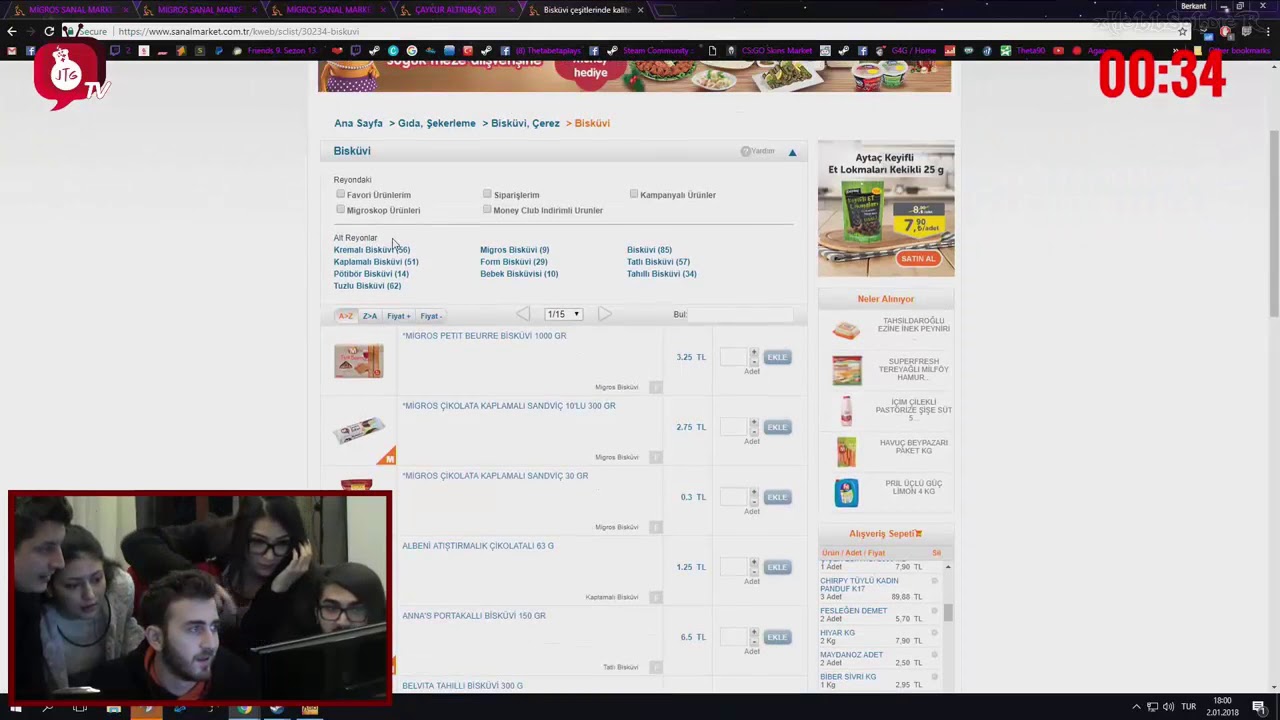Open Form Bisküvi (29) subcategory
This screenshot has height=720, width=1280.
click(513, 262)
